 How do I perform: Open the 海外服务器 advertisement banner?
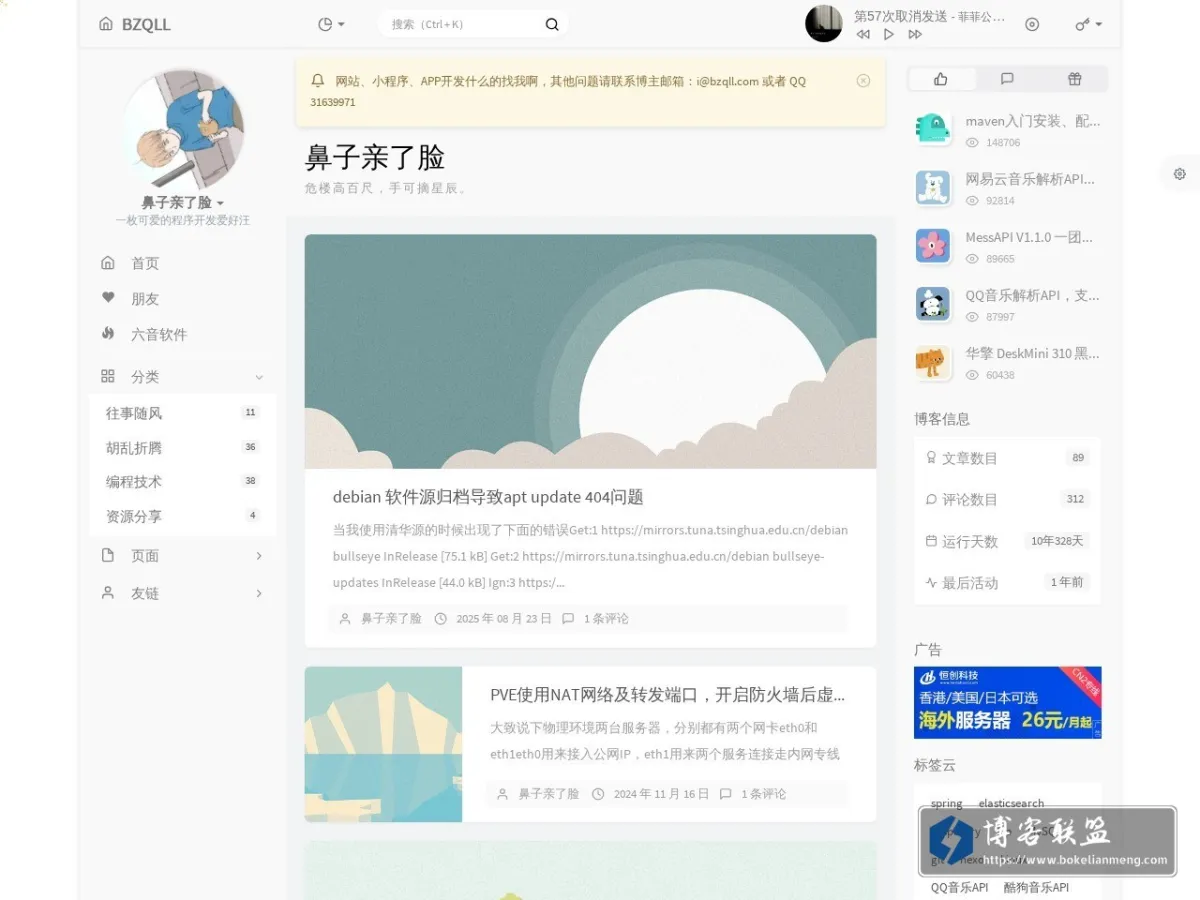[x=1007, y=703]
